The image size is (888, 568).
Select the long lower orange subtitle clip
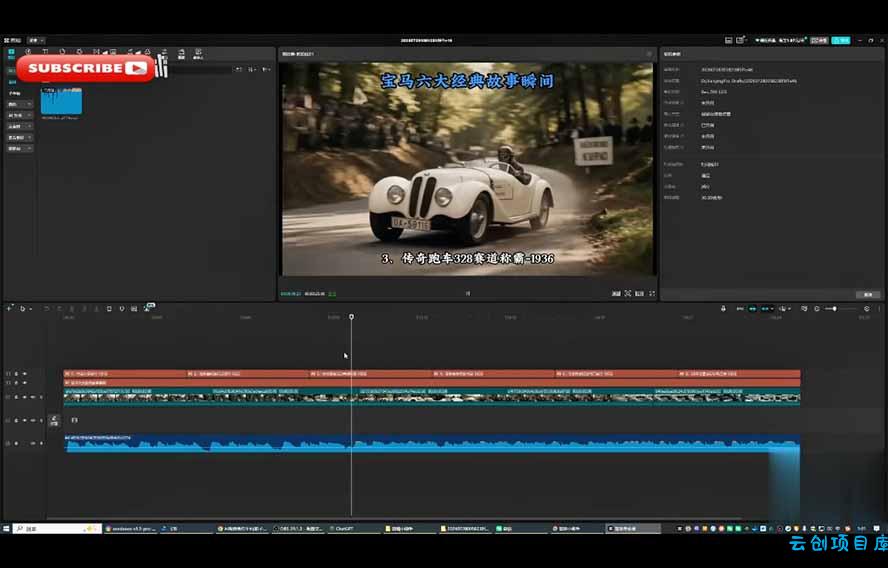432,383
